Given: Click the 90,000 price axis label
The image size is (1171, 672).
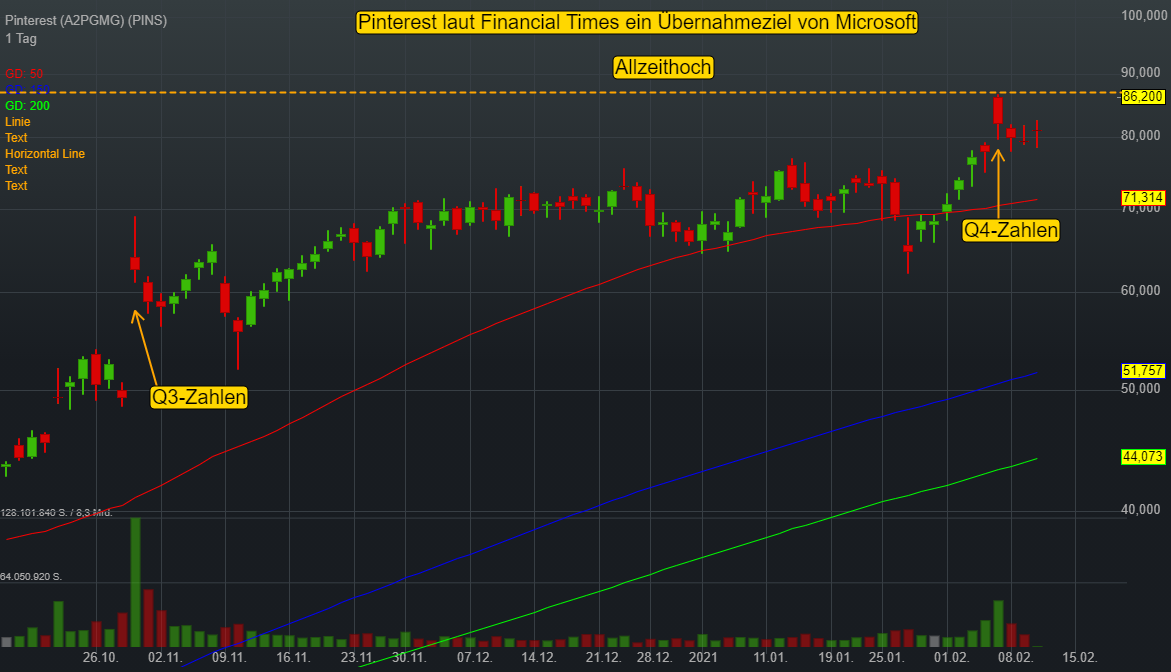Looking at the screenshot, I should point(1141,72).
